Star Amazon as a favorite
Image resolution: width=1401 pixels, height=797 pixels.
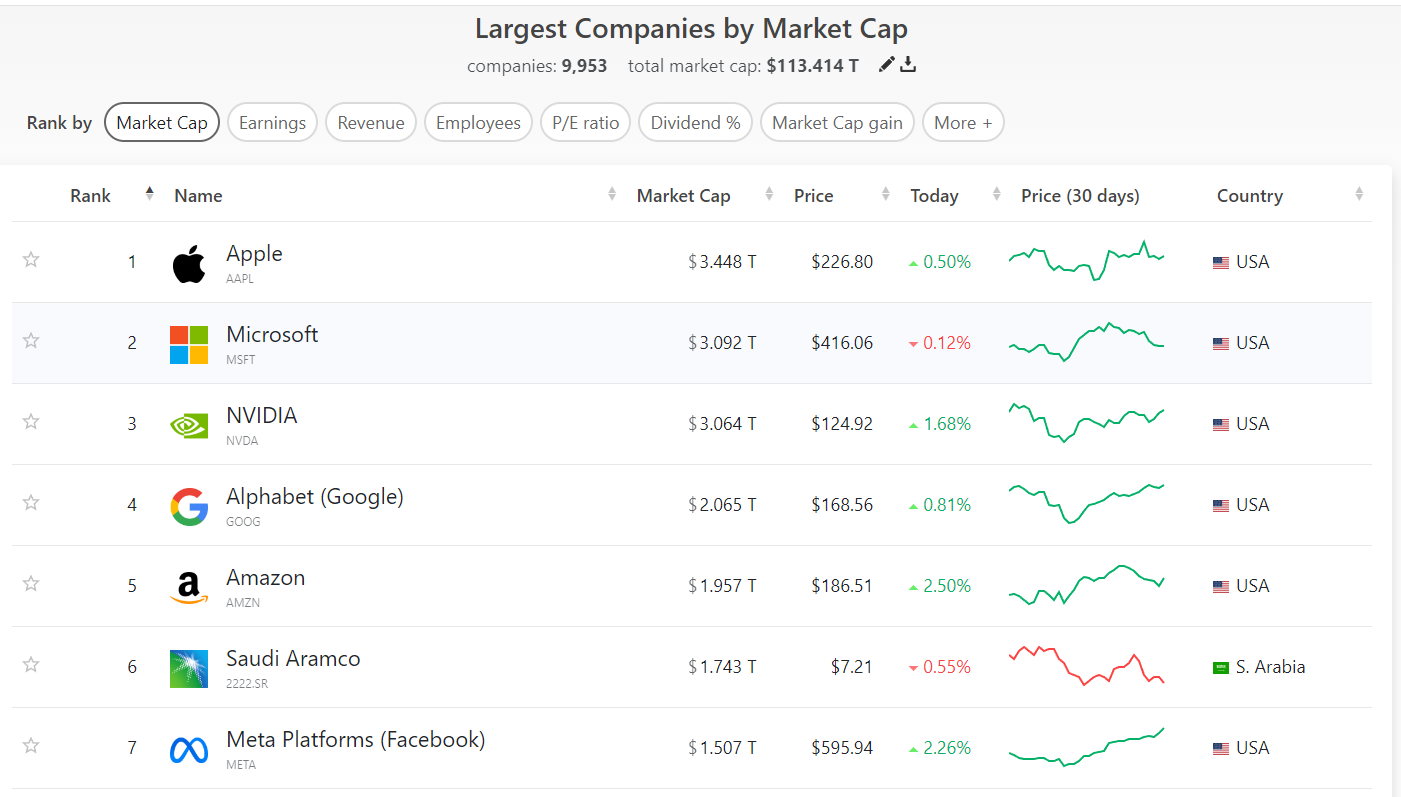pyautogui.click(x=31, y=584)
